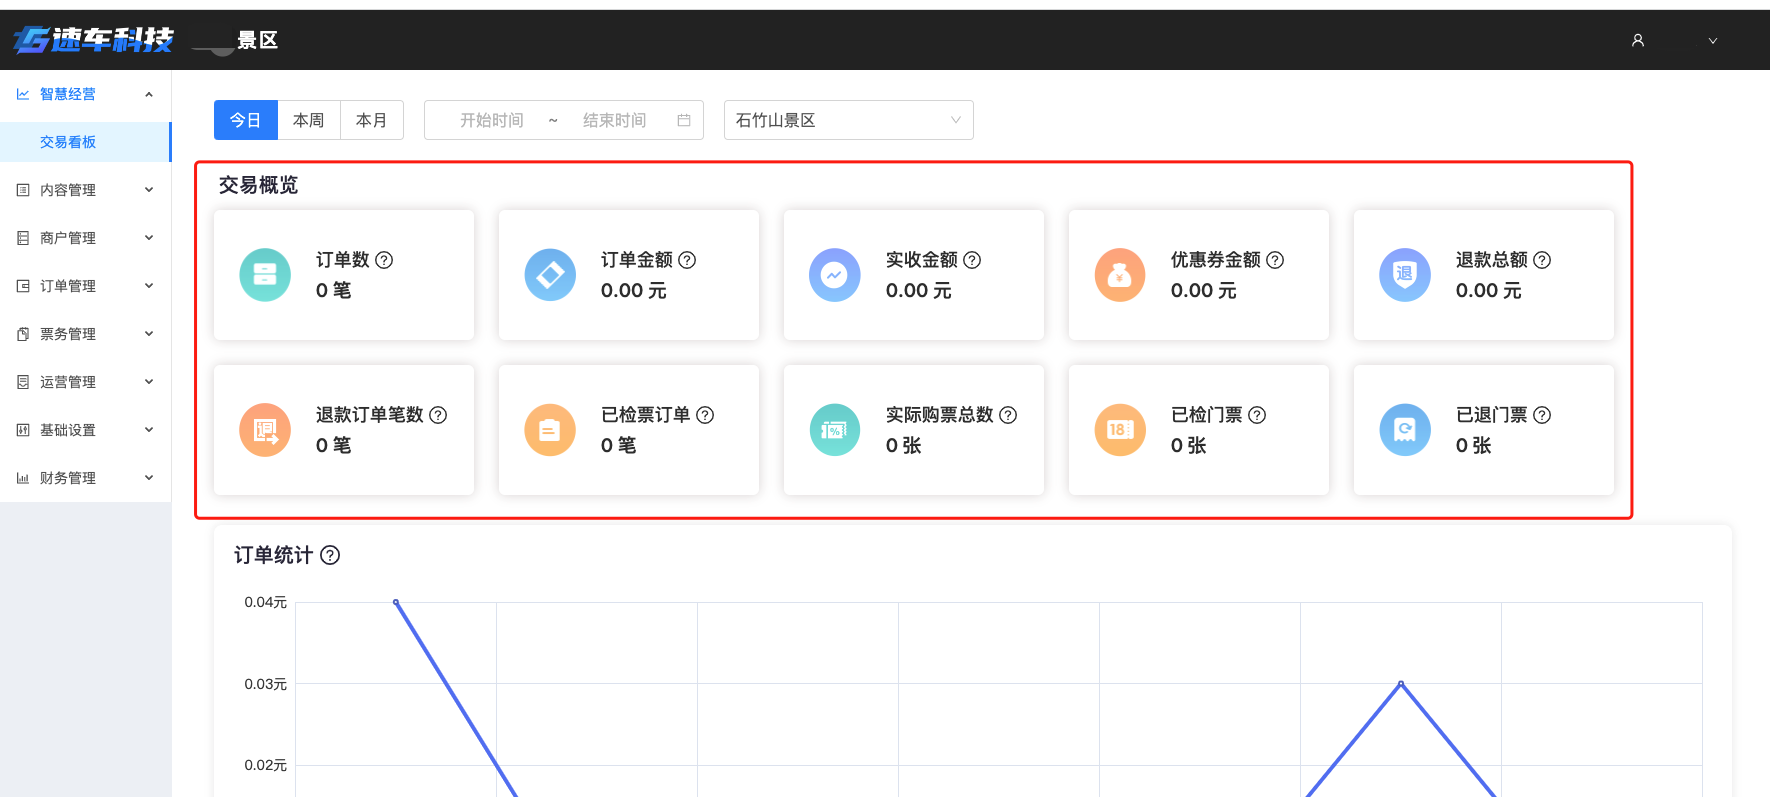Click the 实收金额 chart icon
Screen dimensions: 1770x797
click(835, 275)
